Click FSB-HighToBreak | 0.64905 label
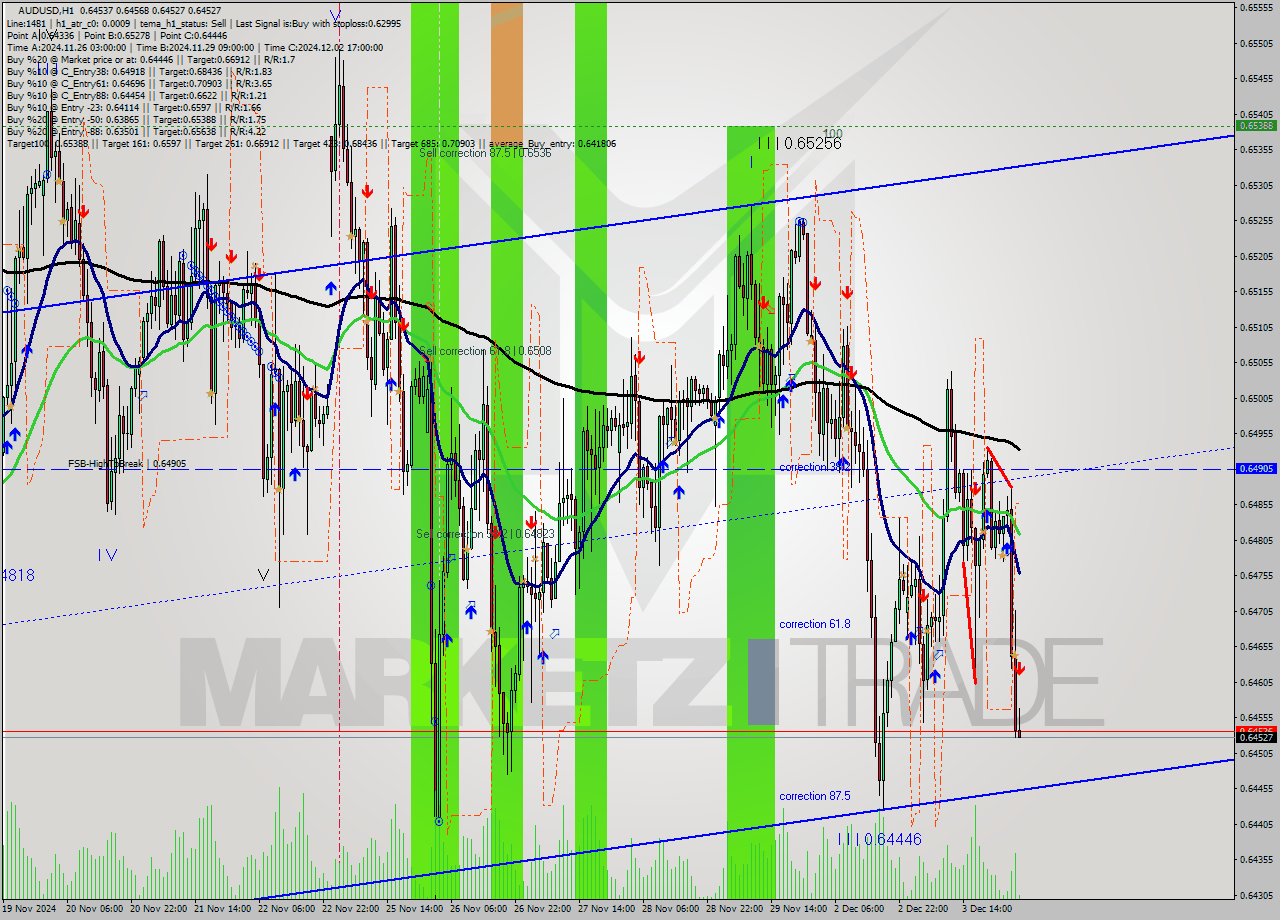Image resolution: width=1280 pixels, height=920 pixels. point(127,464)
